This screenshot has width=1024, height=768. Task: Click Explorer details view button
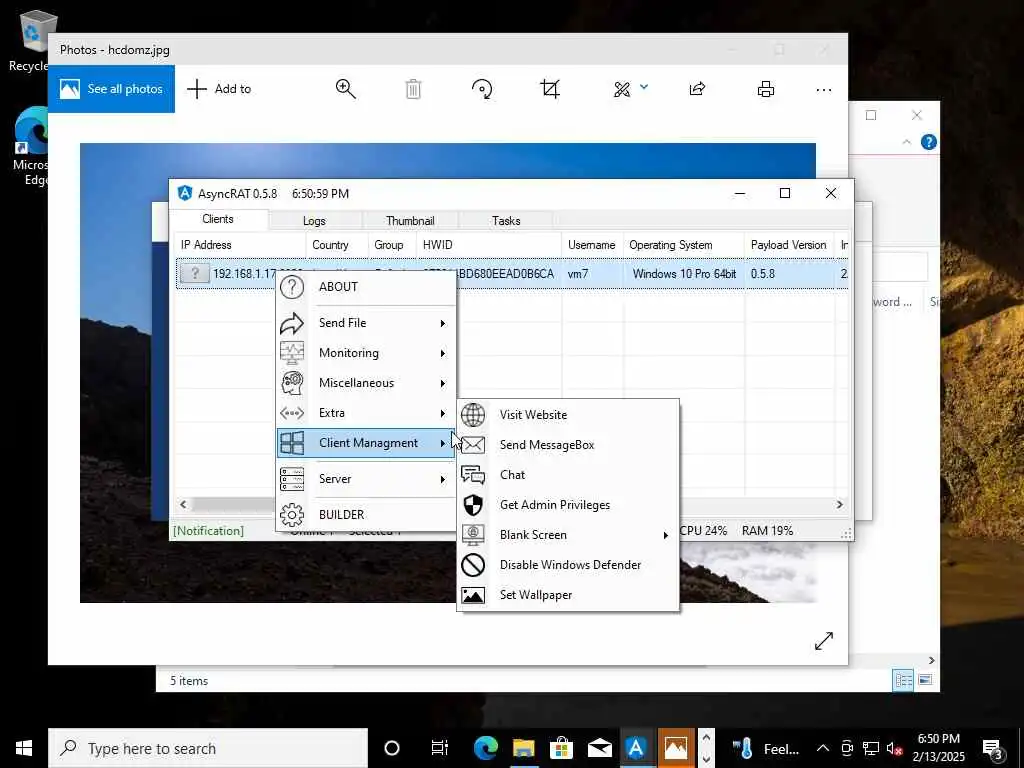pyautogui.click(x=904, y=680)
